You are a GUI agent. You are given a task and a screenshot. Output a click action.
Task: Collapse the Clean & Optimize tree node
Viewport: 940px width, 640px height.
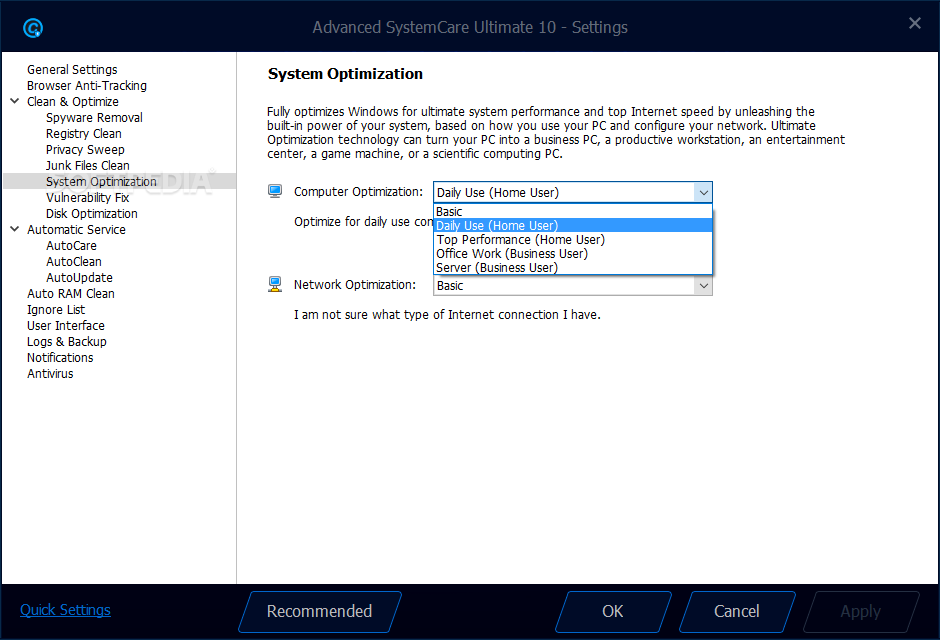[15, 101]
